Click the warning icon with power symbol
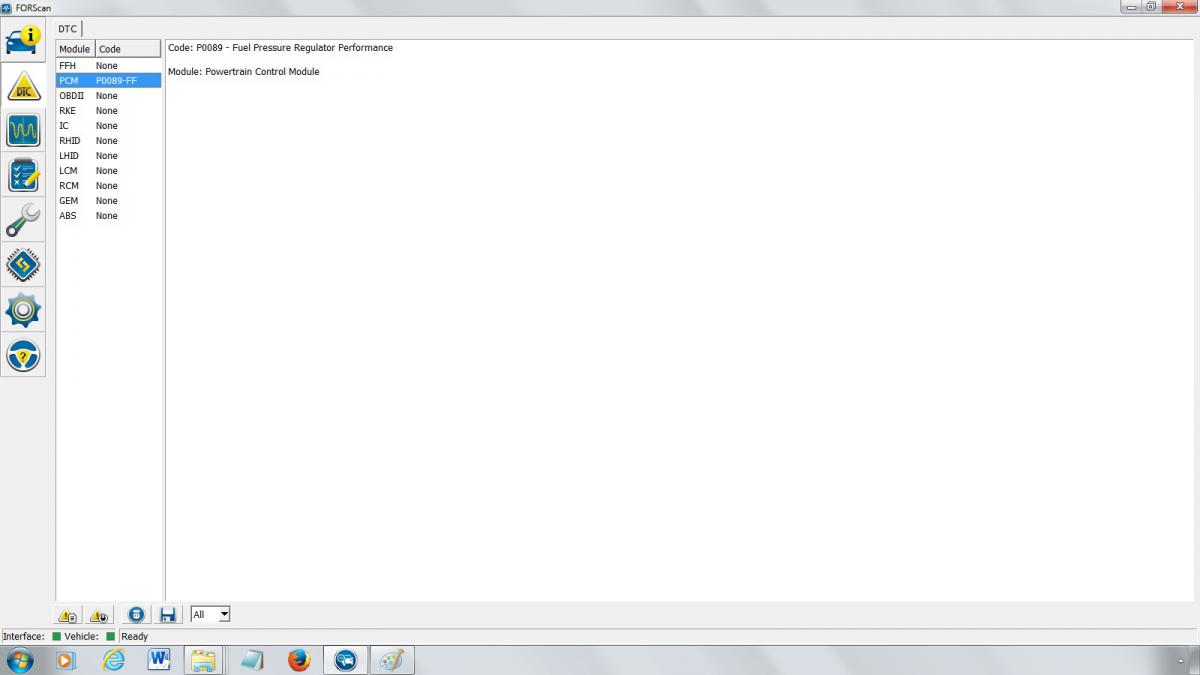1200x675 pixels. point(98,615)
